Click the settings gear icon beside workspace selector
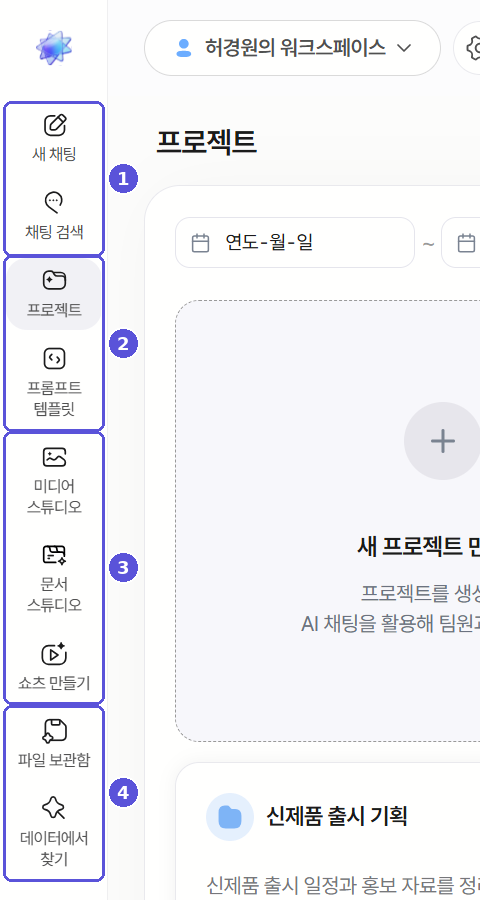This screenshot has width=480, height=900. pyautogui.click(x=473, y=48)
